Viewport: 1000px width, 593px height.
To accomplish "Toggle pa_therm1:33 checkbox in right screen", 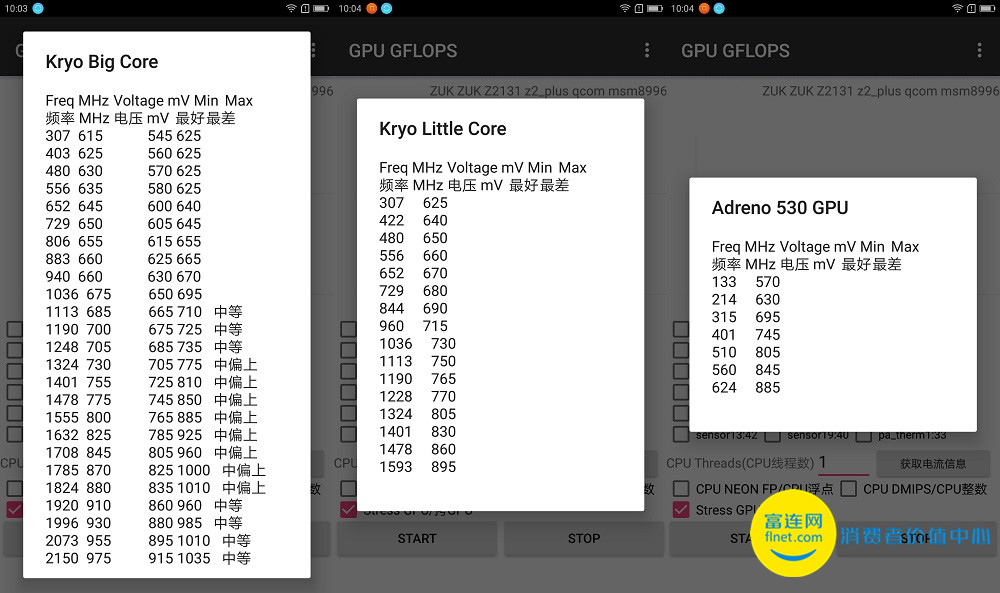I will click(864, 436).
